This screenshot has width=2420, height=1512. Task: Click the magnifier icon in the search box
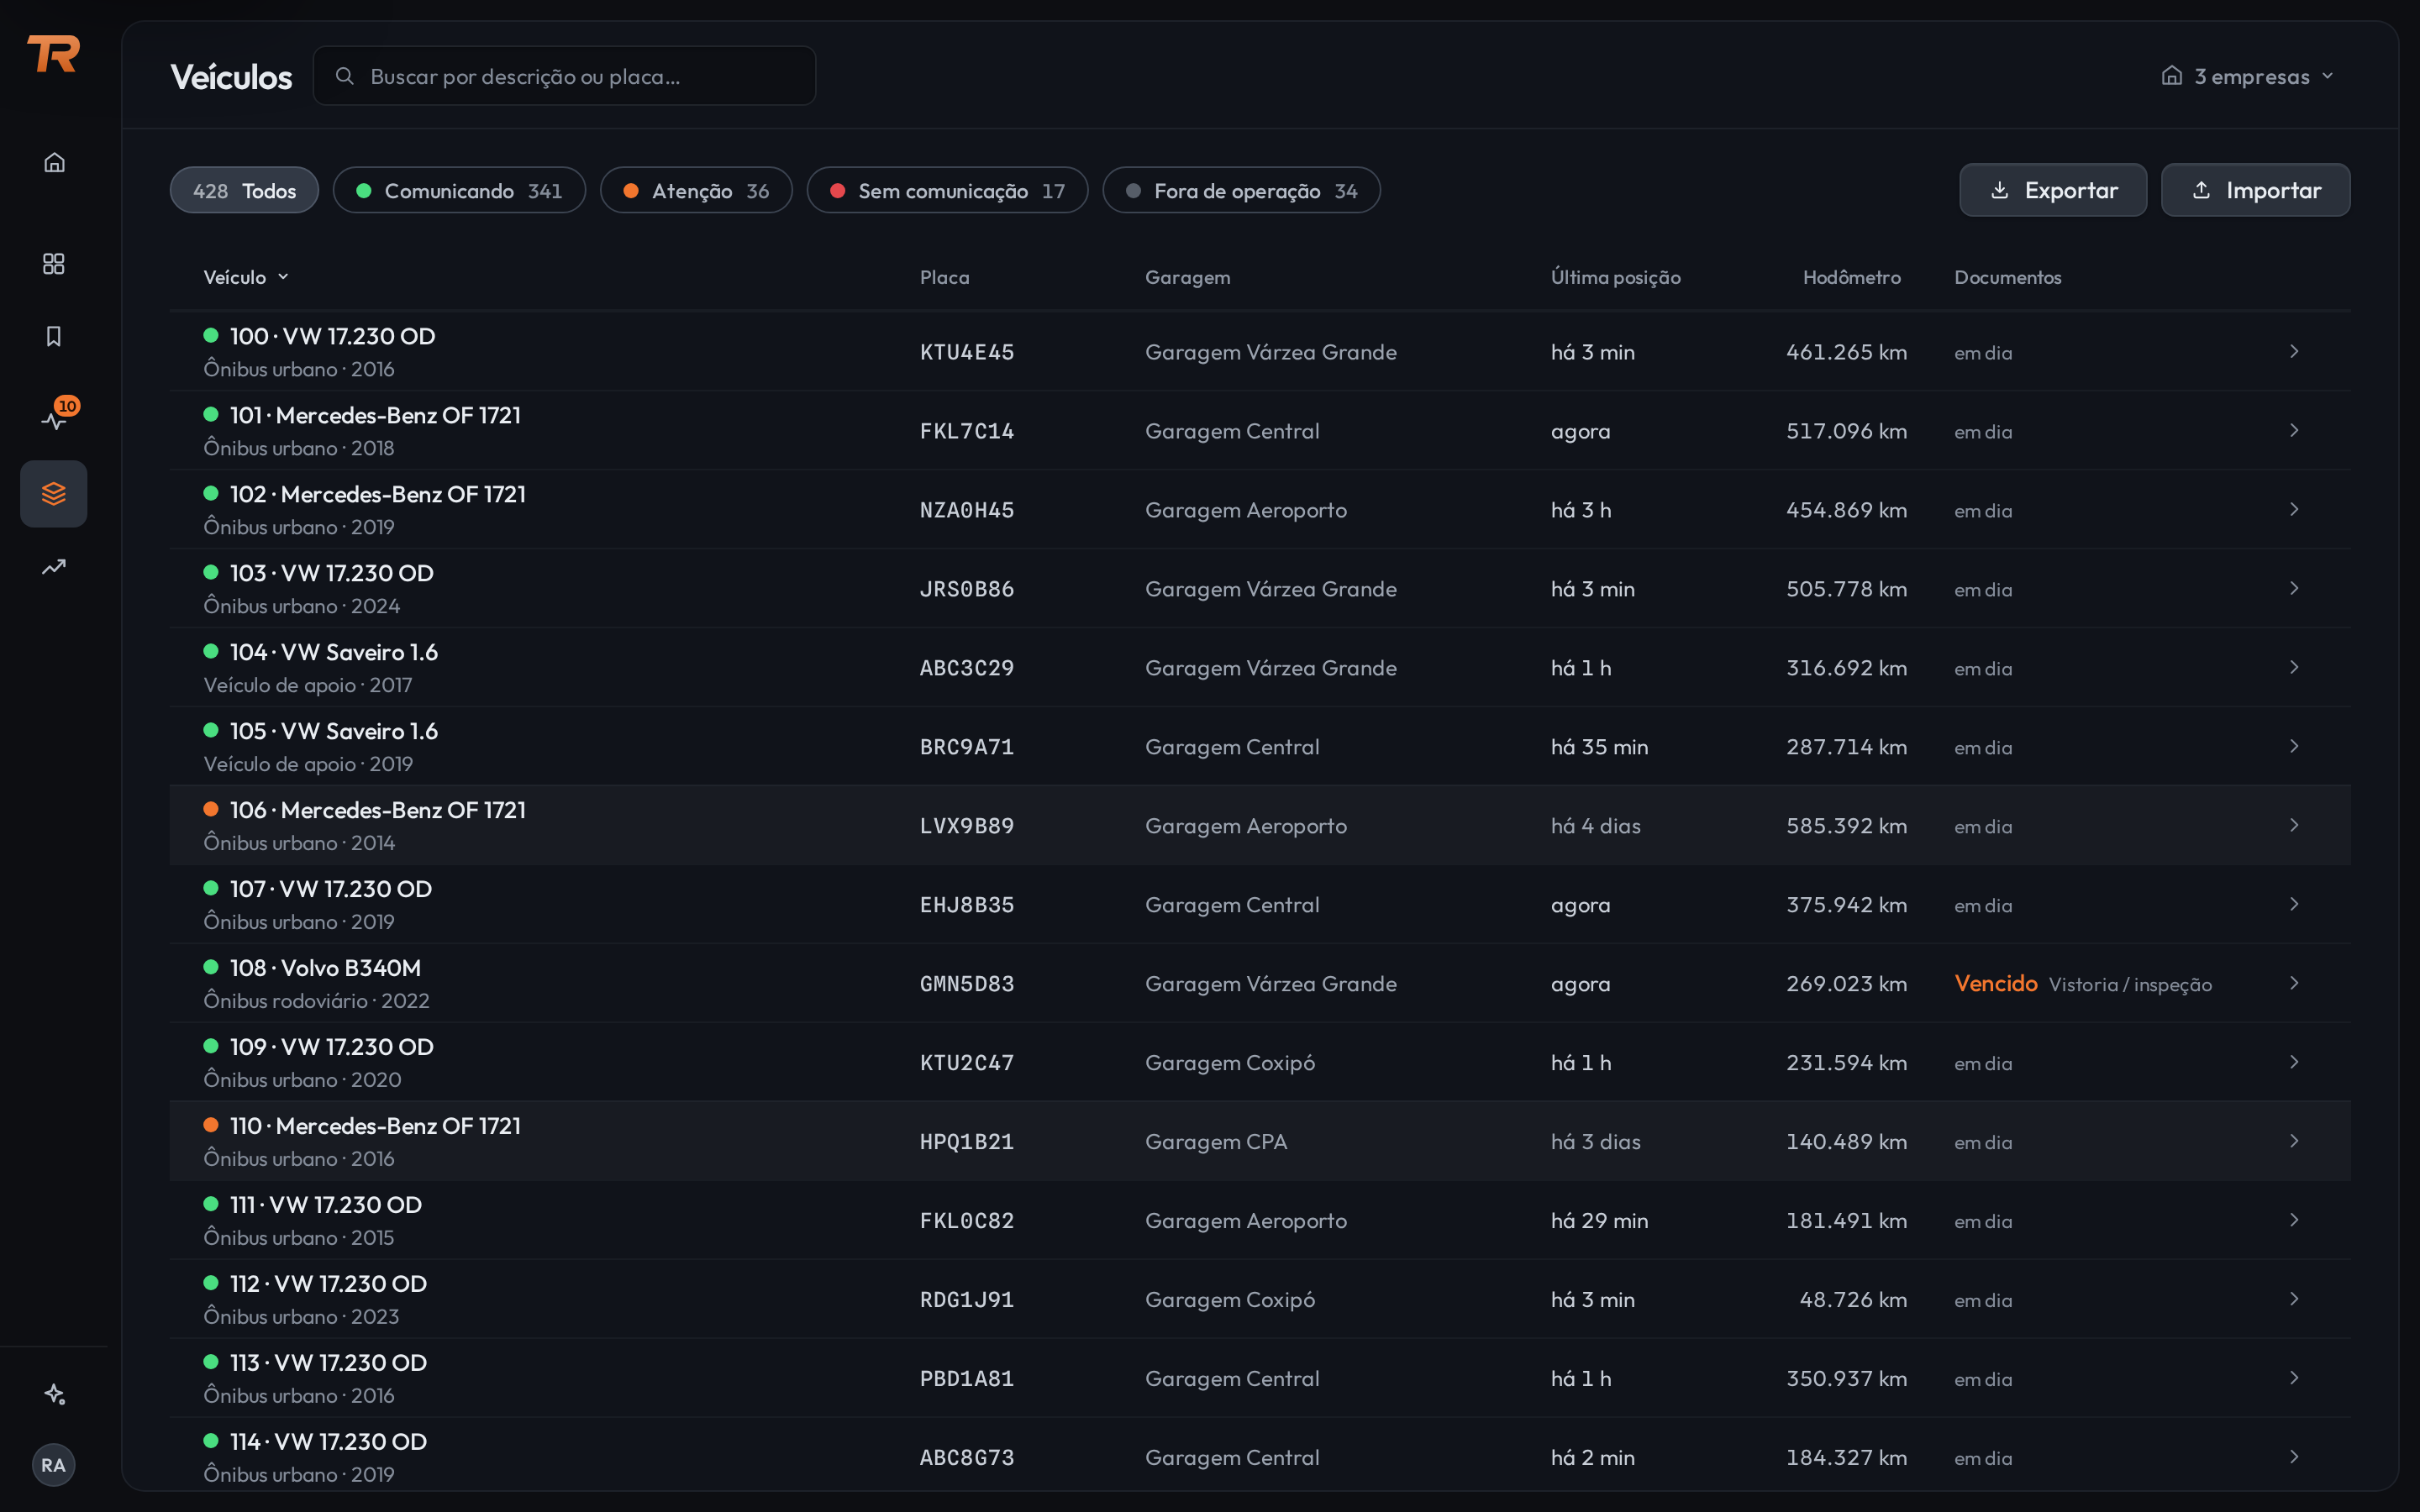click(345, 76)
